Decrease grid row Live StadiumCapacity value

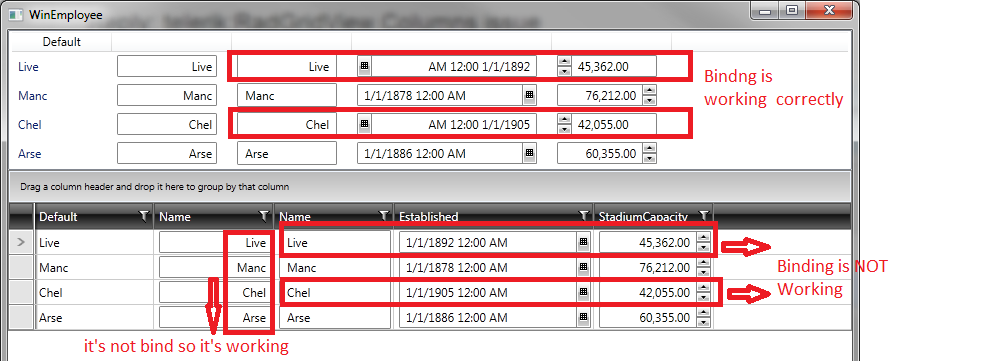click(x=704, y=247)
